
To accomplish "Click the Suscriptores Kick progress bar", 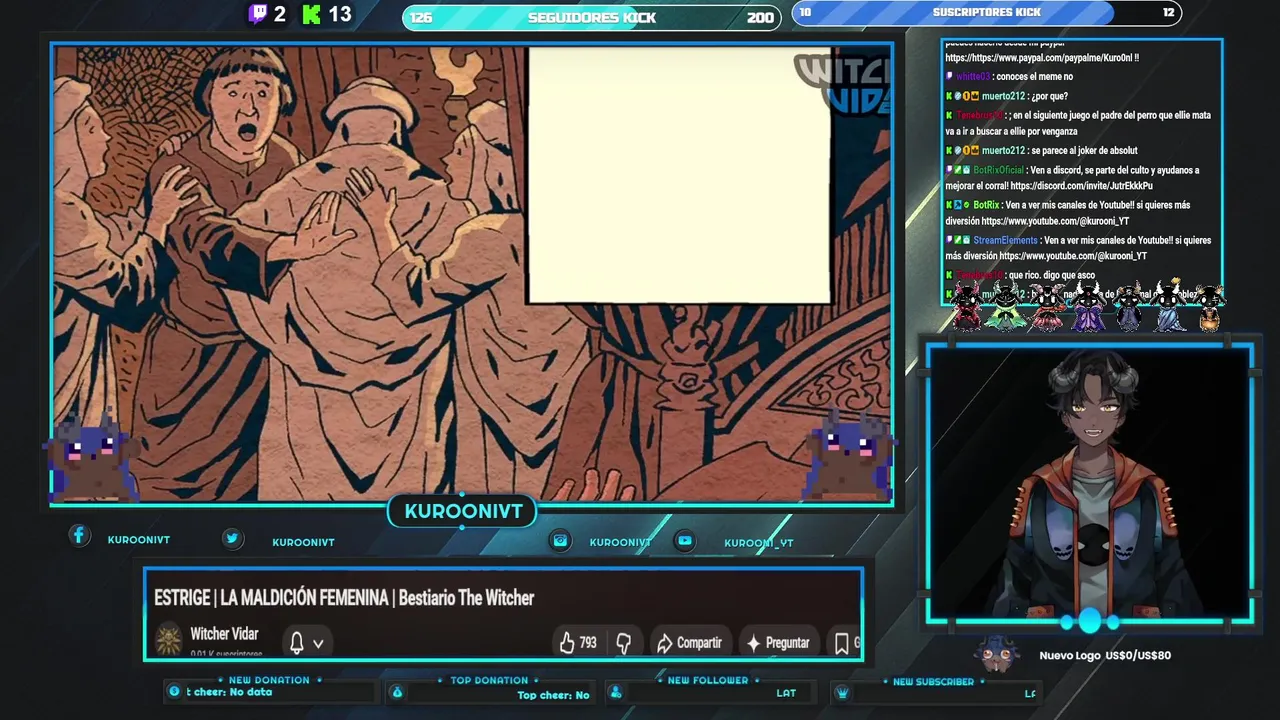I will [x=987, y=13].
